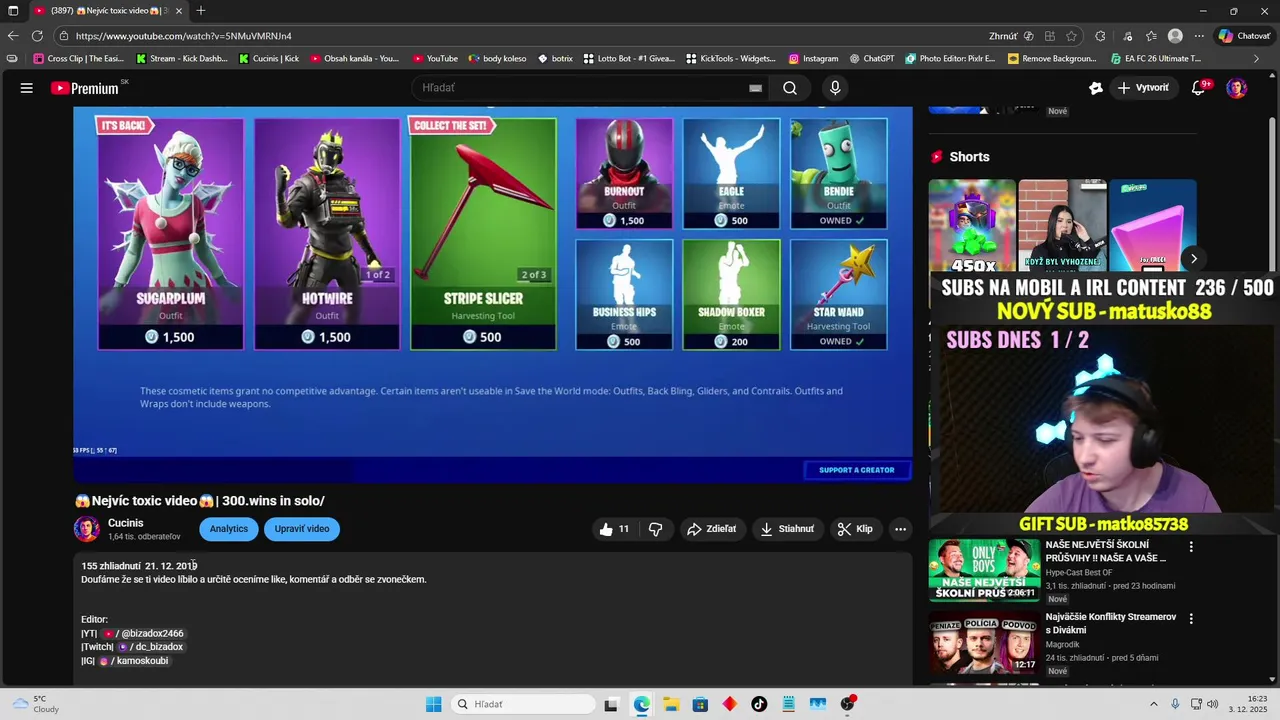Open Naše největší školní průšvihy thumbnail
The width and height of the screenshot is (1280, 720).
pos(984,571)
